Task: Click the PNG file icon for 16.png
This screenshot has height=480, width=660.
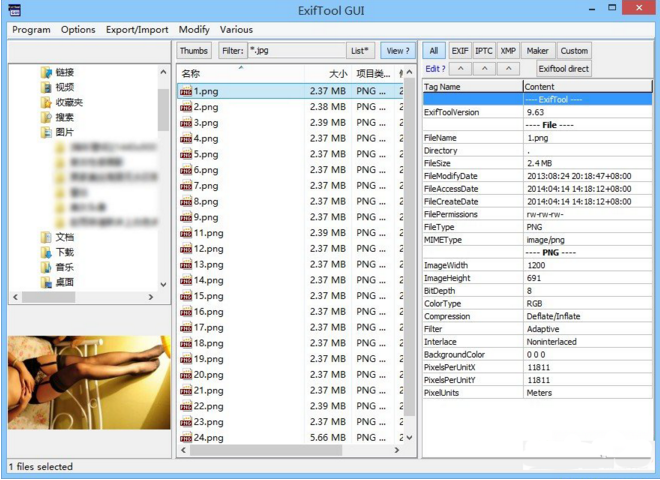Action: (186, 312)
